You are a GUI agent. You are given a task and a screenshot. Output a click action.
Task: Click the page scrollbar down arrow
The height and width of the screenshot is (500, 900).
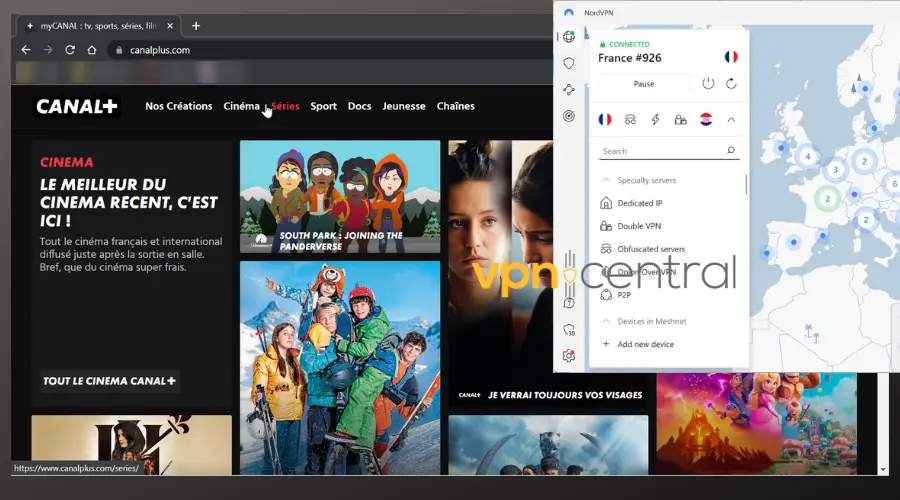pyautogui.click(x=883, y=469)
